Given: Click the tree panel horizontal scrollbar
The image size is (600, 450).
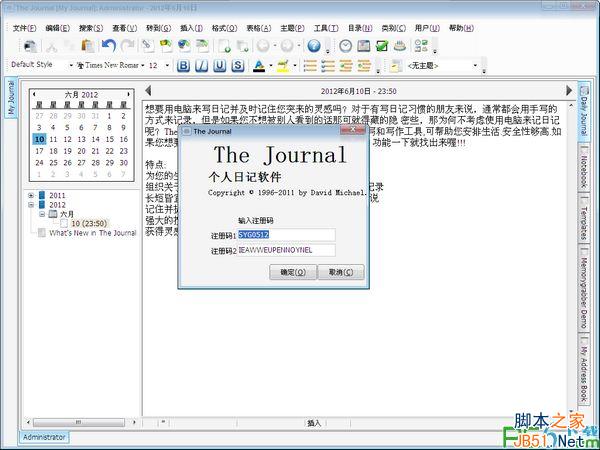Looking at the screenshot, I should (81, 422).
